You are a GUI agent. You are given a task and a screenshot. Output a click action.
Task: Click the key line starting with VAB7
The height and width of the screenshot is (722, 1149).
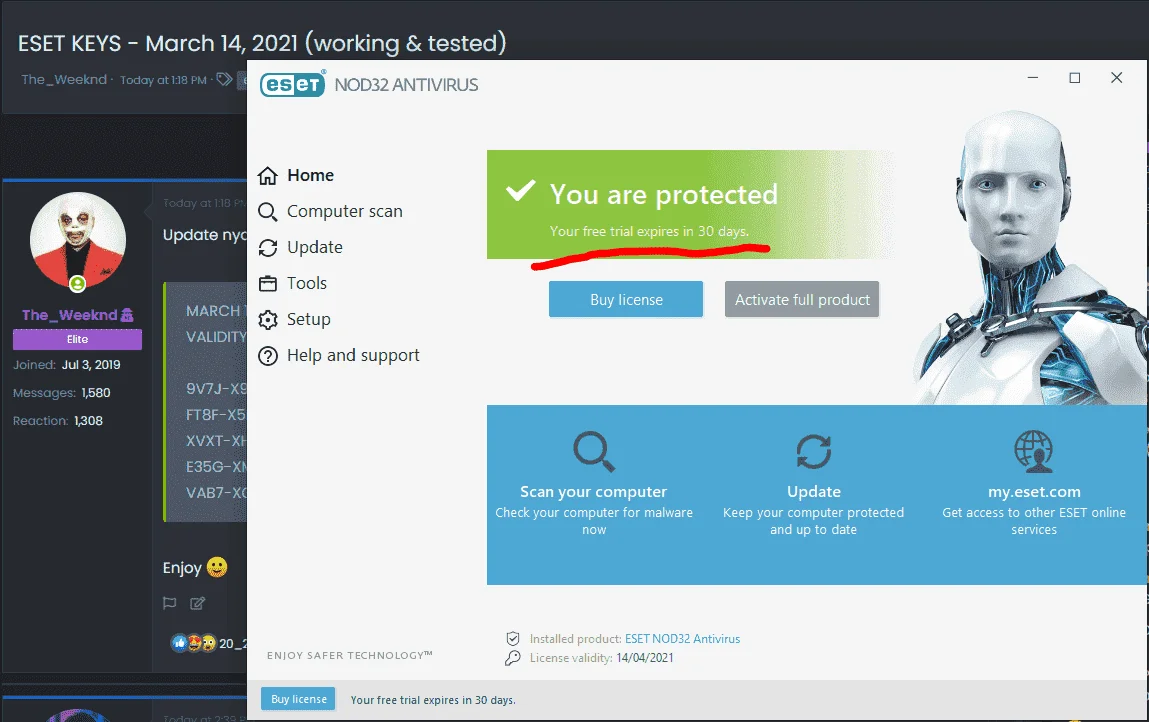pos(215,493)
